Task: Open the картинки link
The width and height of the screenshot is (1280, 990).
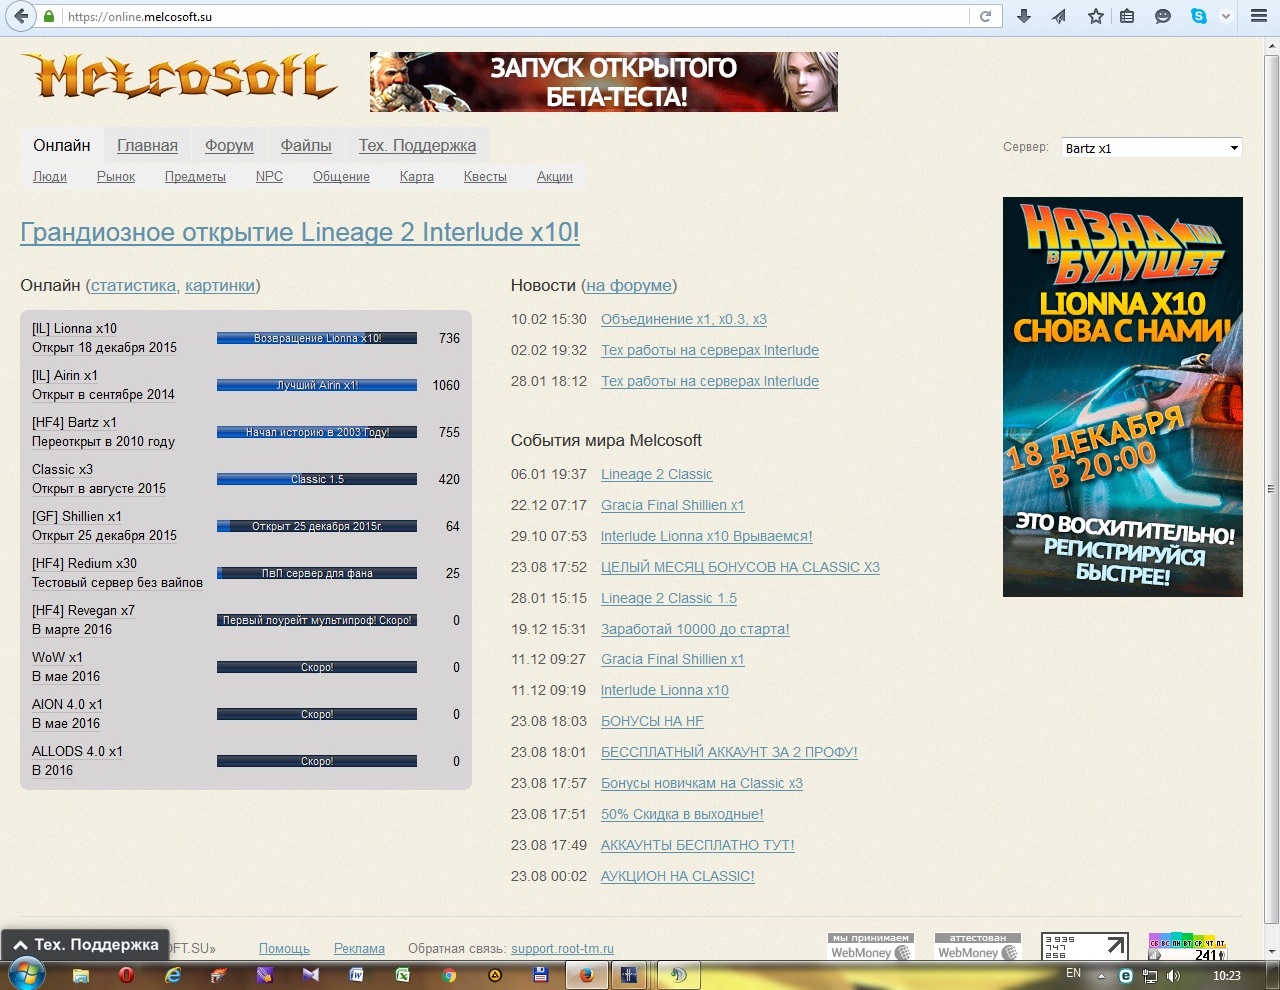Action: 220,286
